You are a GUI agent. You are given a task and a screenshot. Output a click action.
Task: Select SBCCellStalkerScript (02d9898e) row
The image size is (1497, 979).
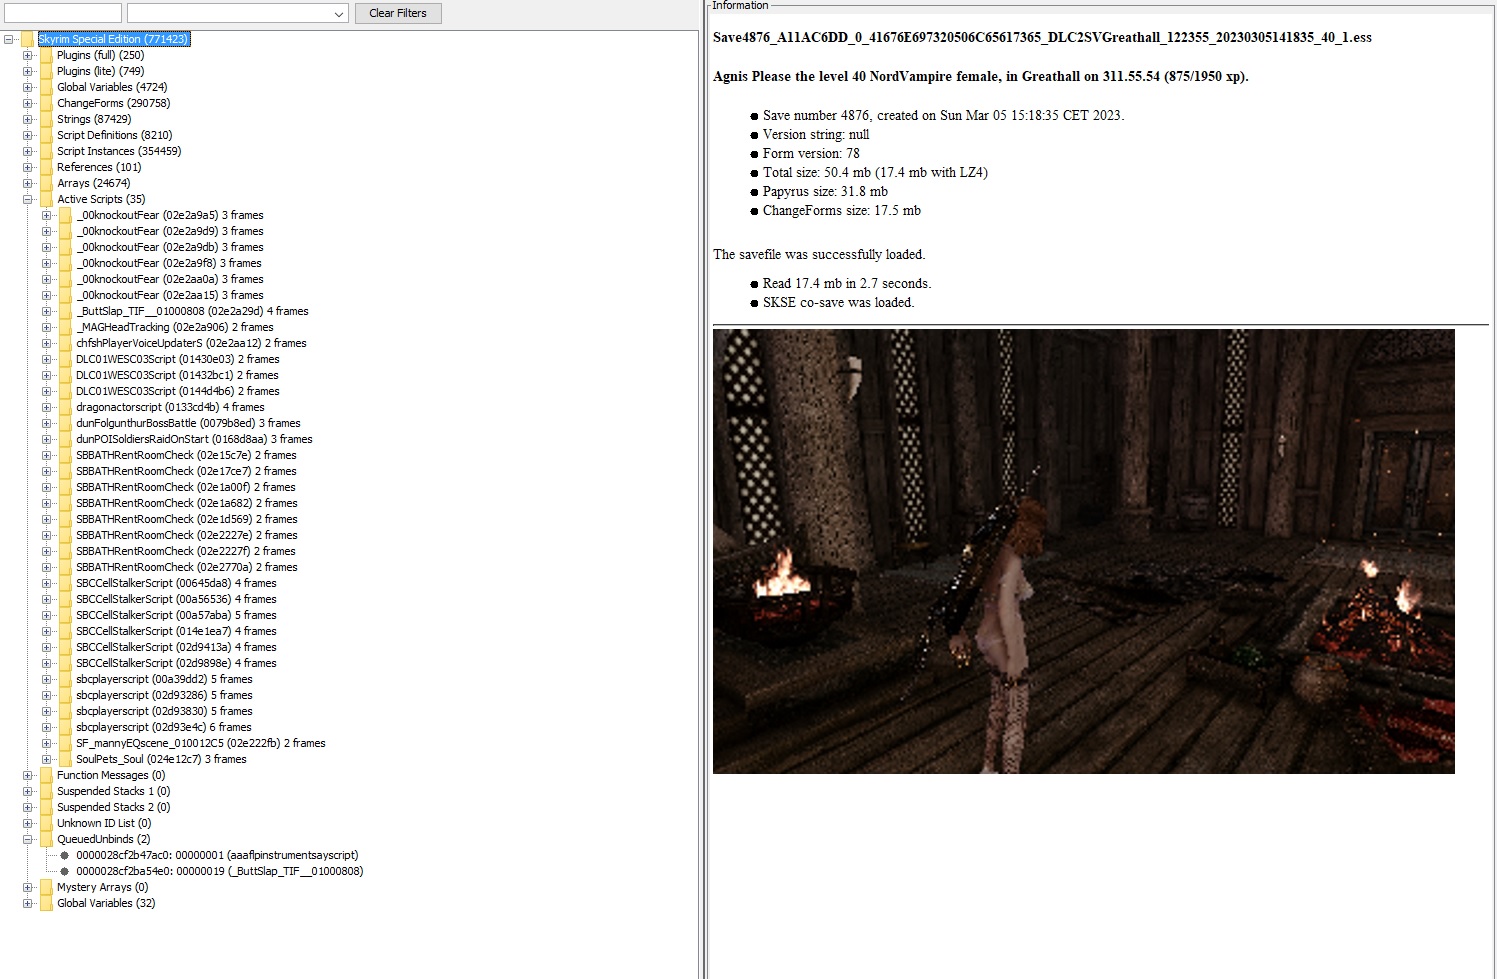click(x=176, y=663)
